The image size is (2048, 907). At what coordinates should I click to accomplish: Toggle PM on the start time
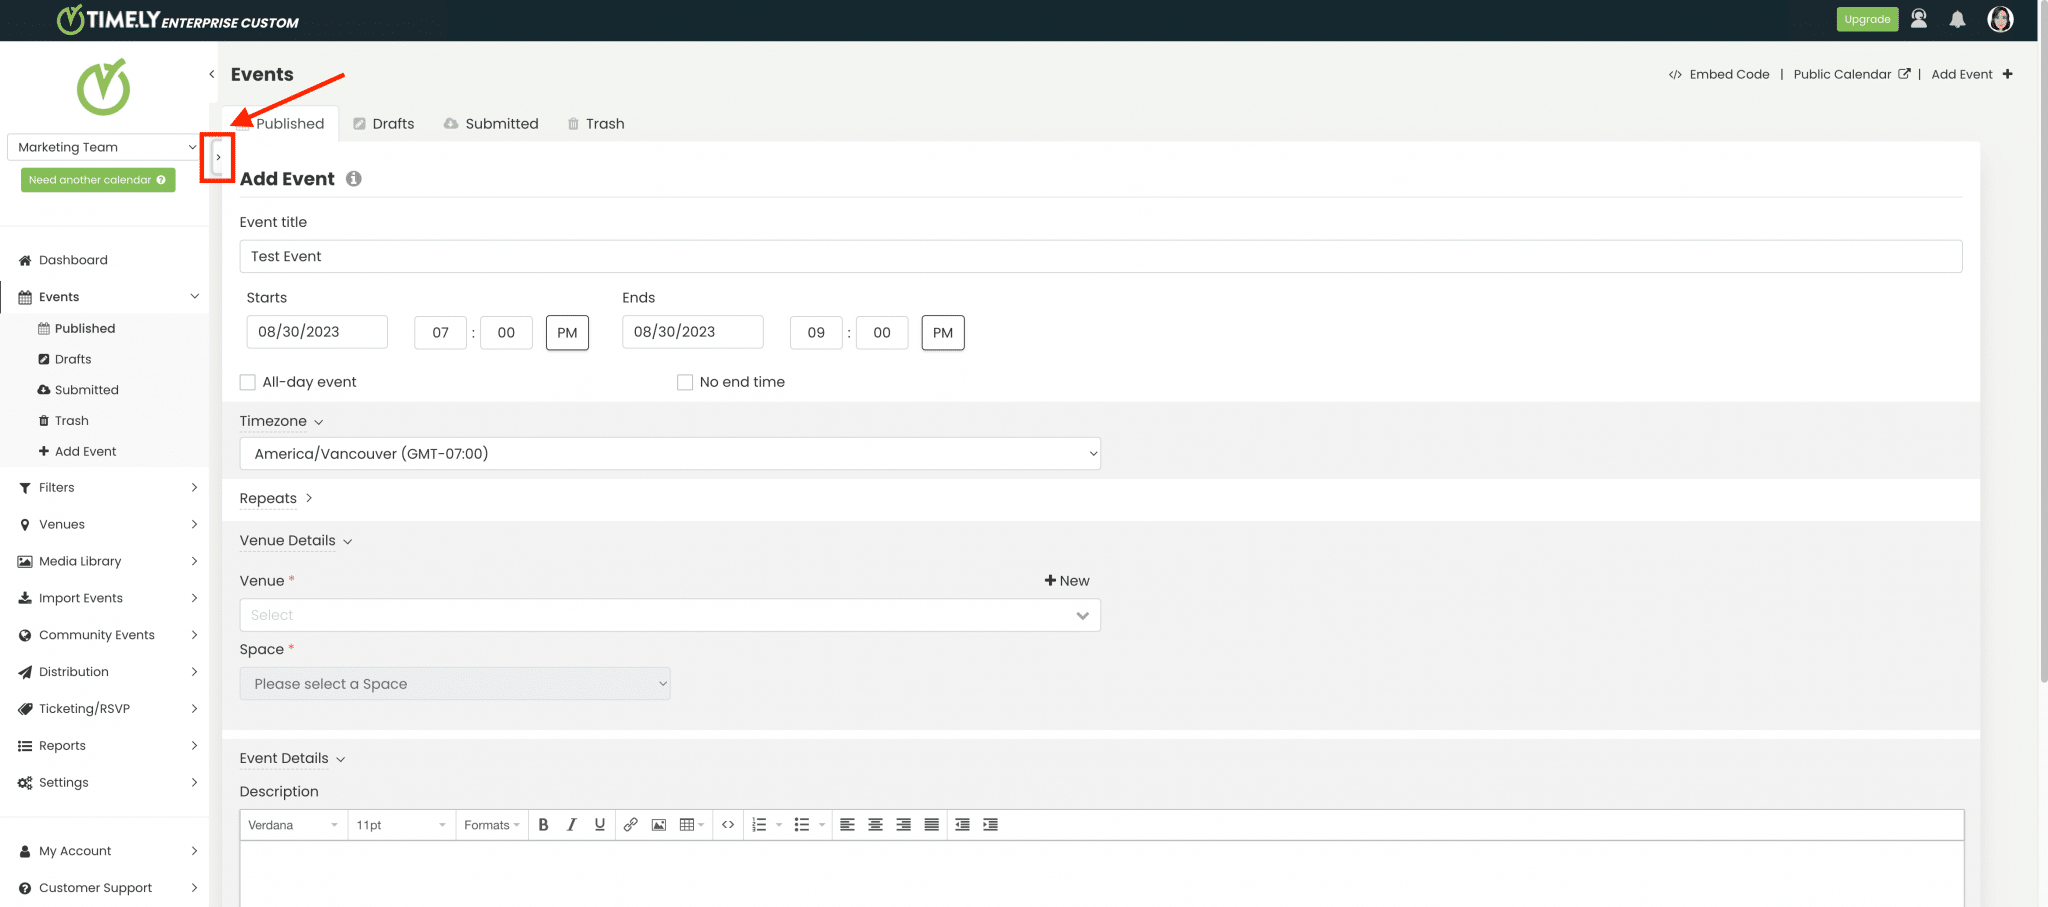point(567,332)
